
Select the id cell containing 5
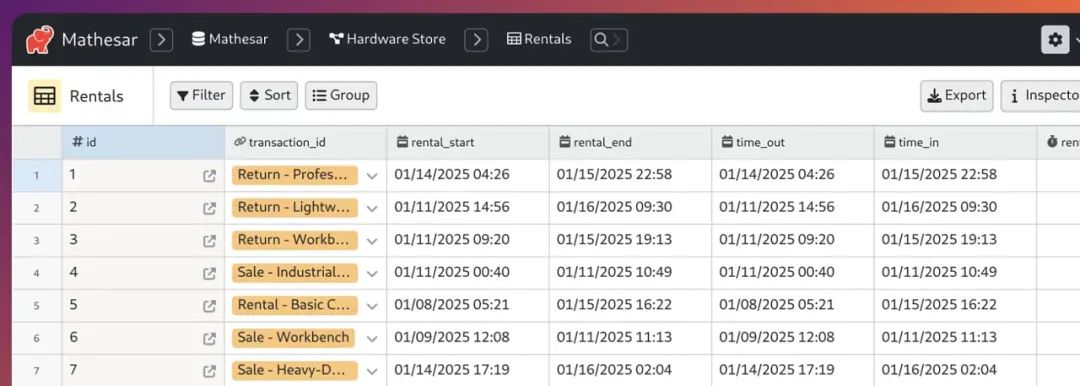pyautogui.click(x=143, y=306)
